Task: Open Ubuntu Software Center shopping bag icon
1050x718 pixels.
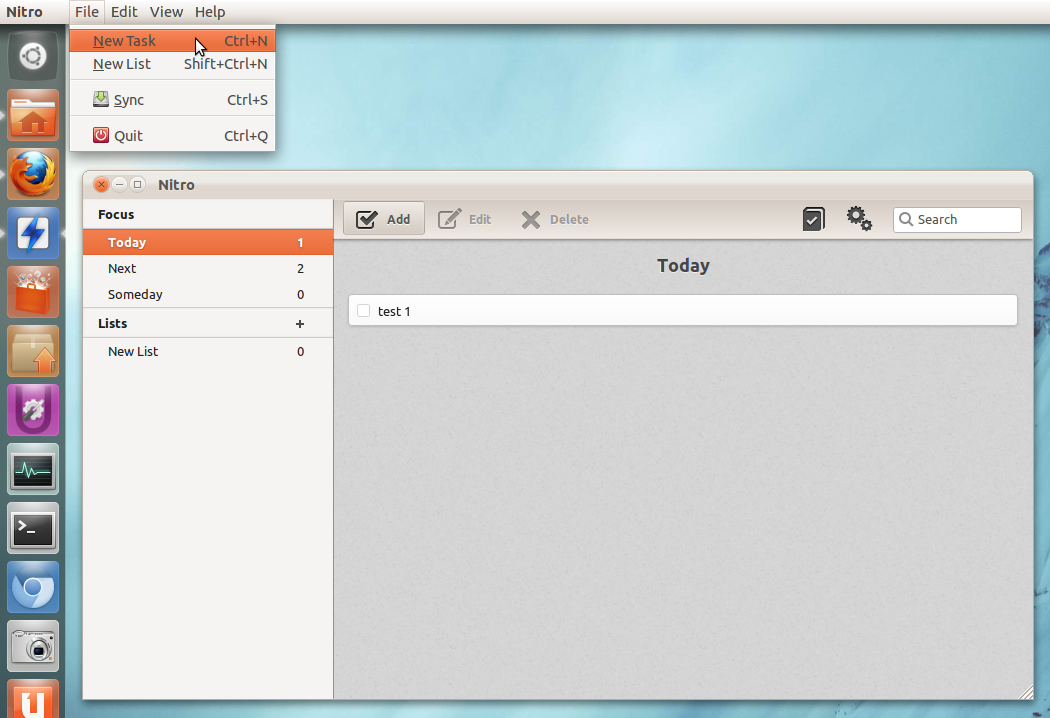Action: pos(33,292)
